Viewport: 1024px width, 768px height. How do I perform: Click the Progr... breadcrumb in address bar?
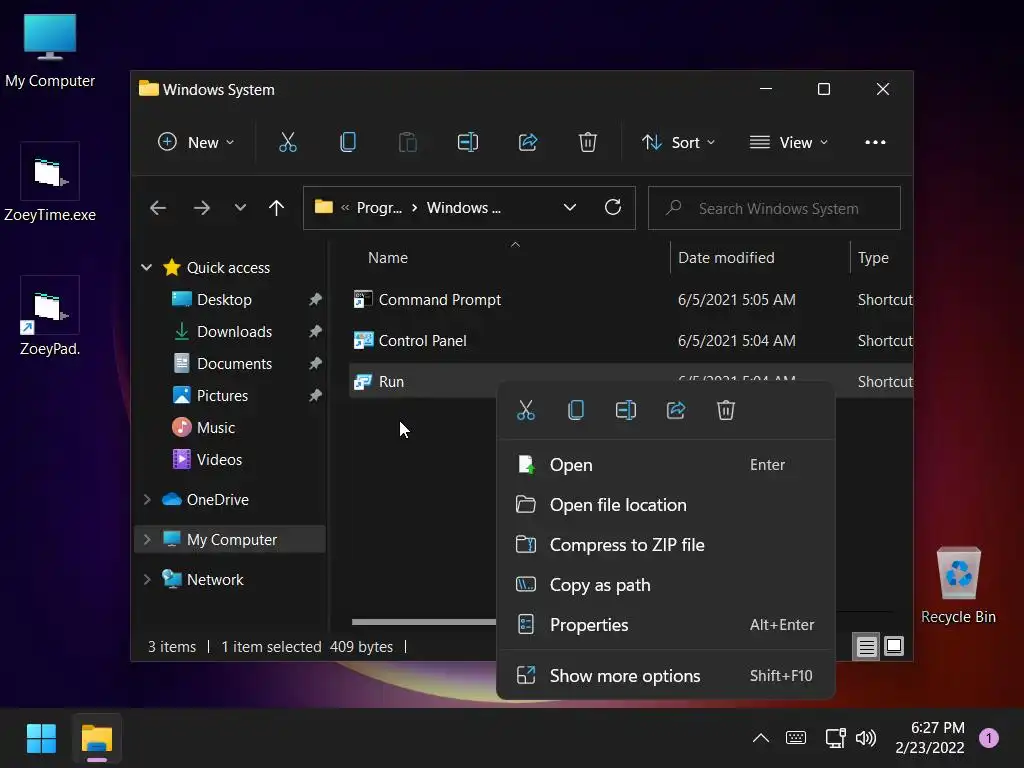[x=379, y=208]
